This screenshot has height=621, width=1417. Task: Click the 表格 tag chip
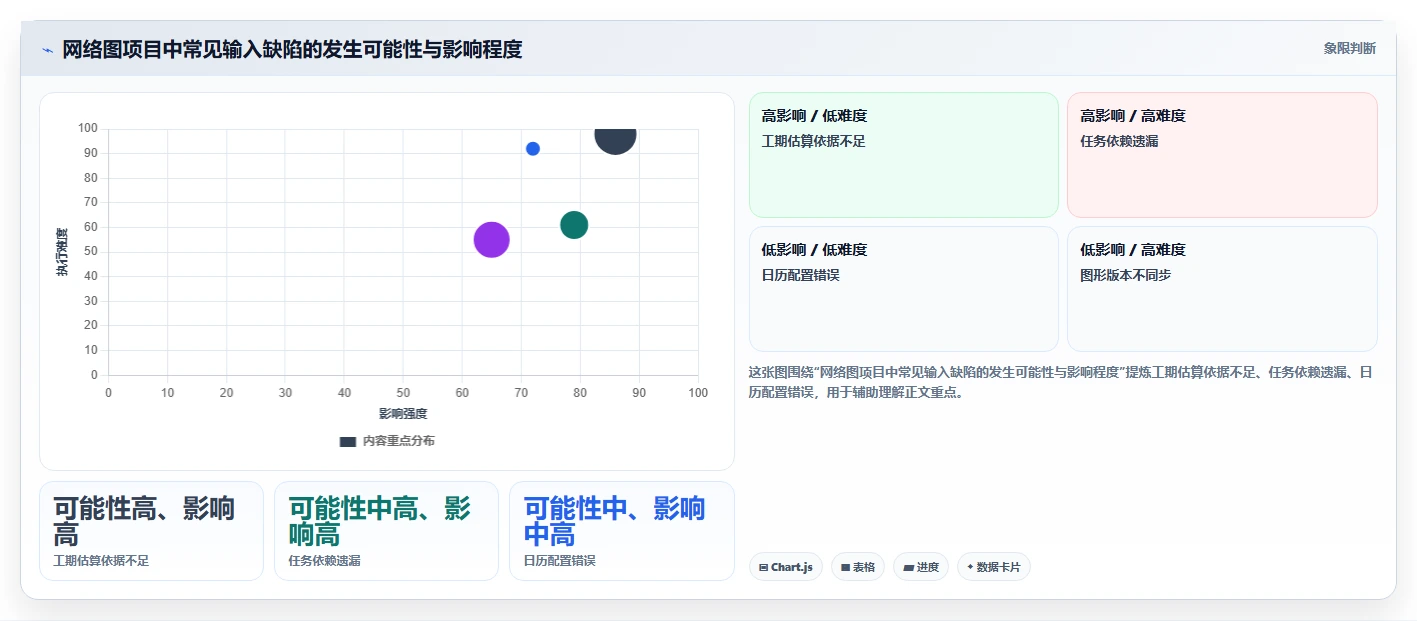click(x=858, y=567)
